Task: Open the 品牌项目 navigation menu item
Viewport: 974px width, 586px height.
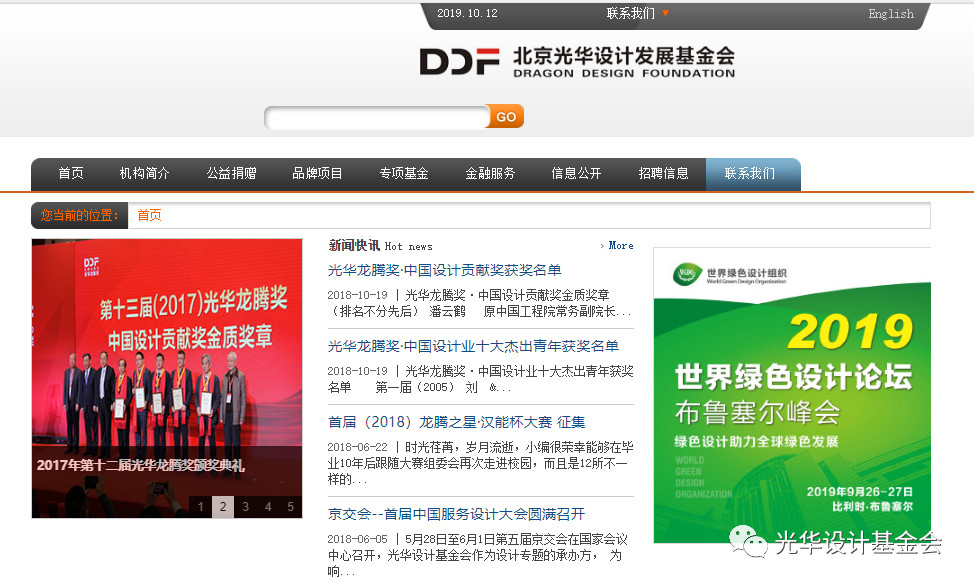Action: click(317, 173)
